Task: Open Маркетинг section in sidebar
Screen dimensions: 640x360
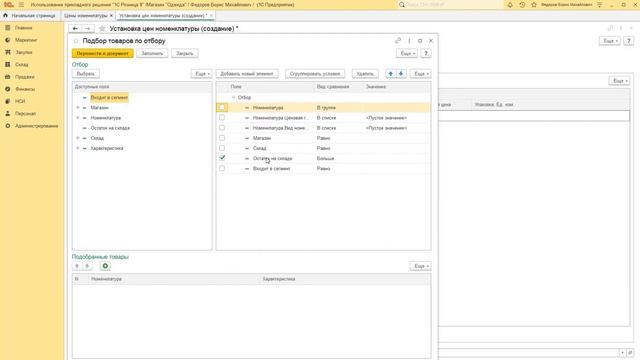Action: tap(26, 40)
